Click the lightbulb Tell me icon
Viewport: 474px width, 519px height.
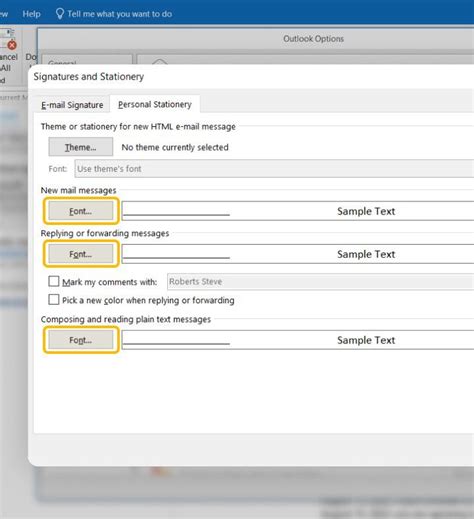pyautogui.click(x=60, y=14)
